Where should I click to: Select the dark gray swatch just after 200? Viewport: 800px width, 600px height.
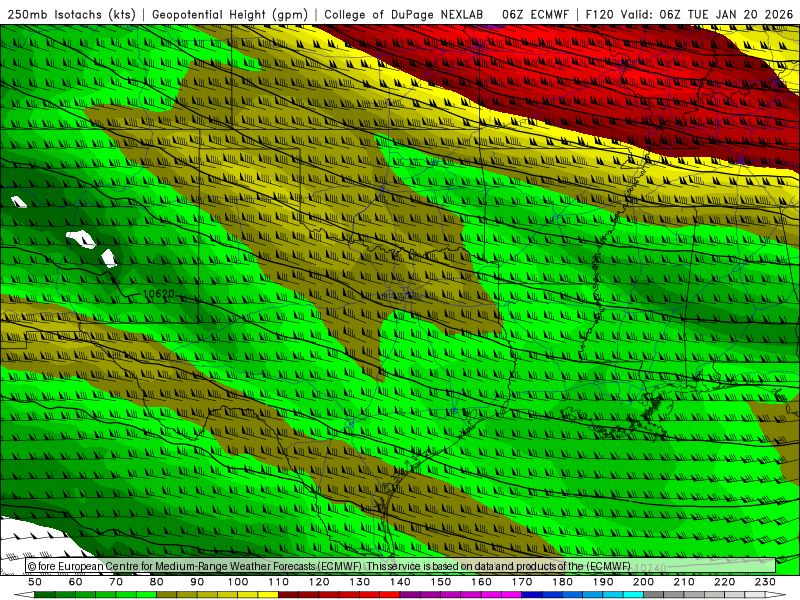tap(654, 595)
